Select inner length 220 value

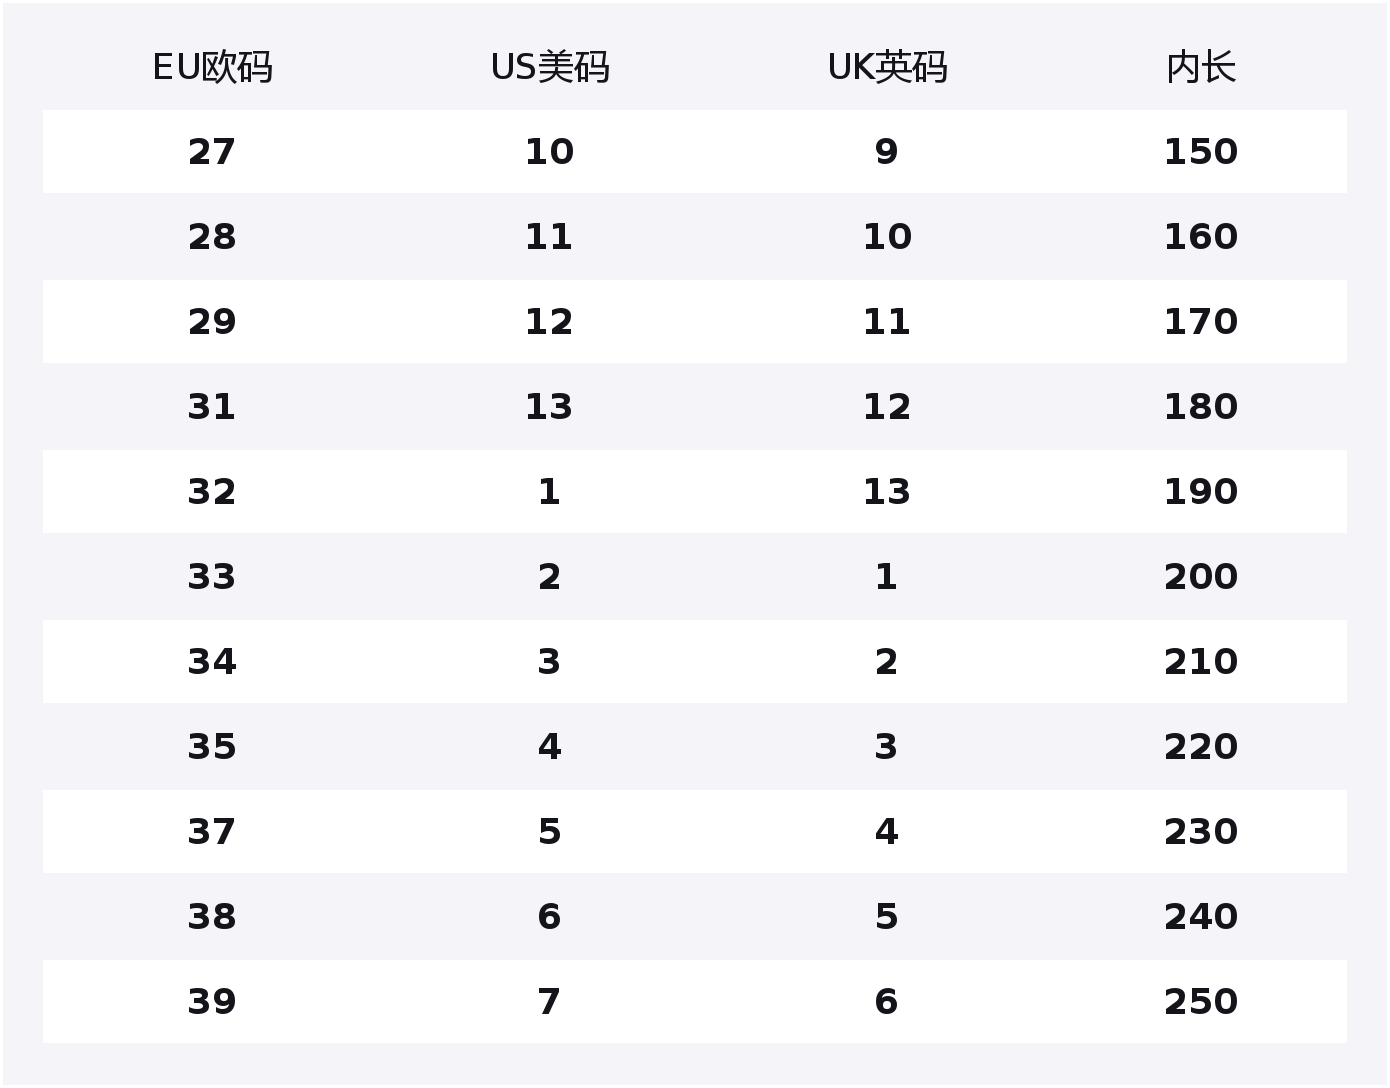point(1201,747)
